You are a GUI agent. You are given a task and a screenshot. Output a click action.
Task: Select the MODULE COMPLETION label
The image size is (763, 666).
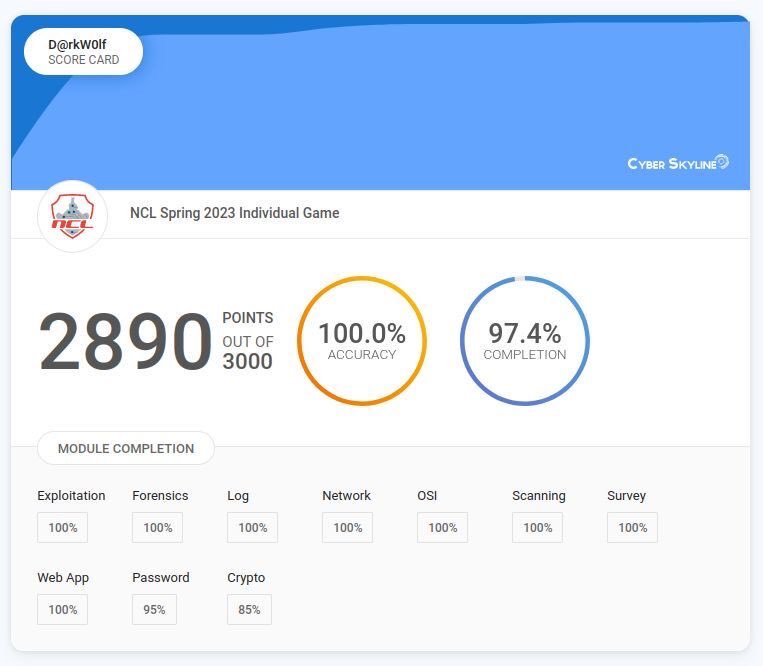pyautogui.click(x=126, y=448)
